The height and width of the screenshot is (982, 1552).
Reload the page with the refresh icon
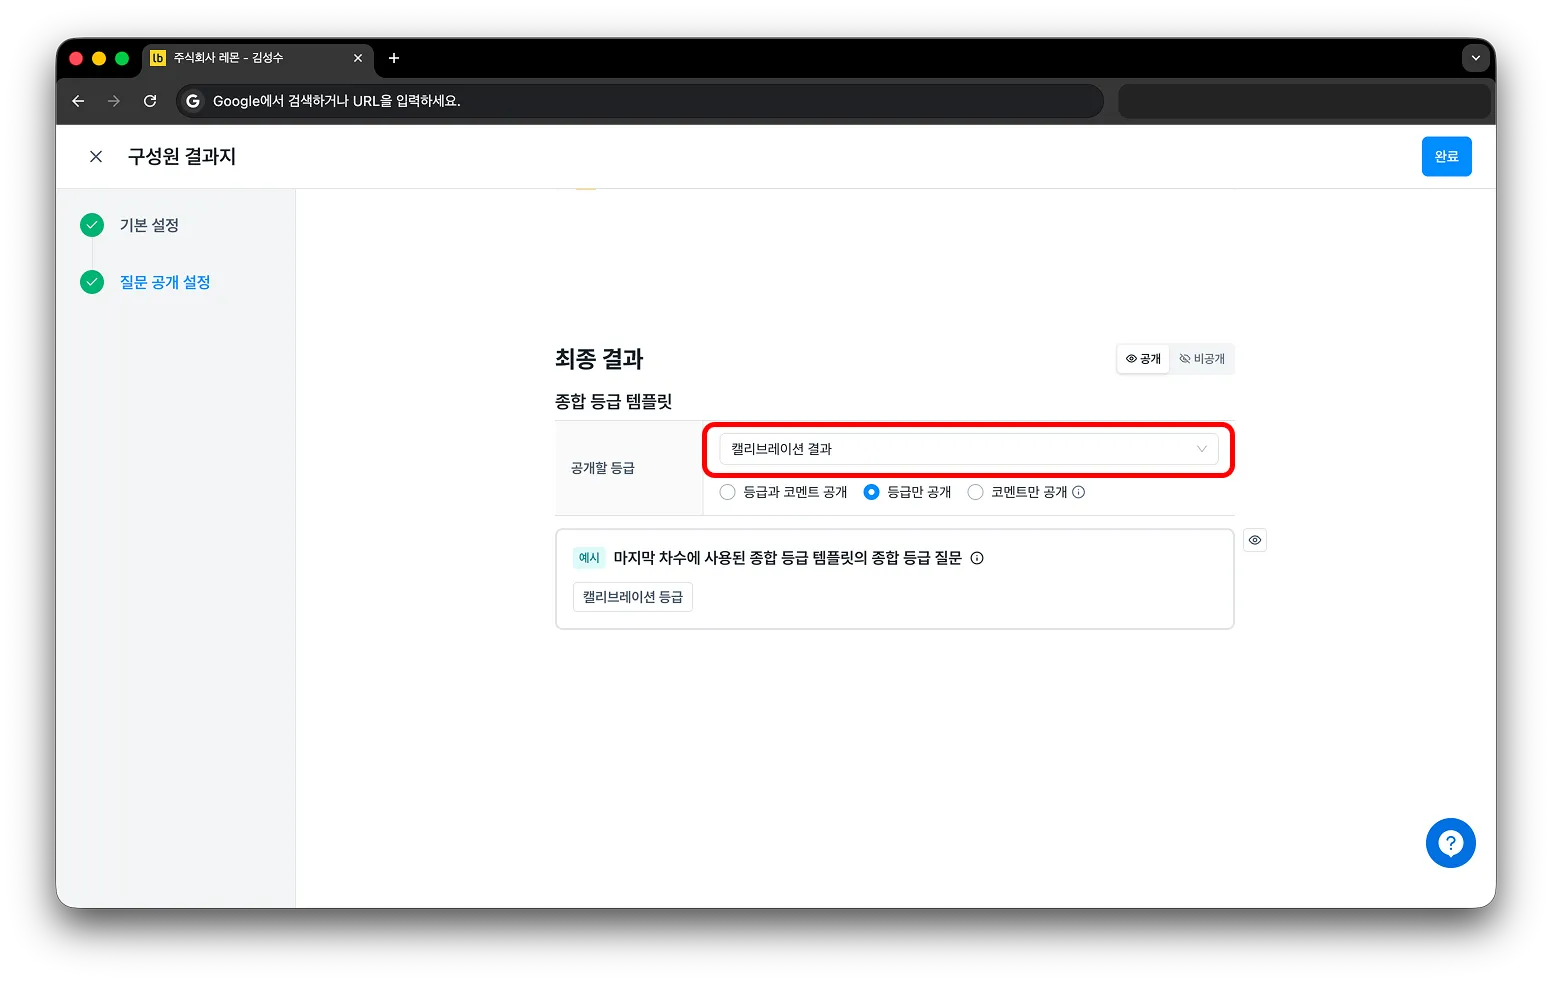[150, 101]
